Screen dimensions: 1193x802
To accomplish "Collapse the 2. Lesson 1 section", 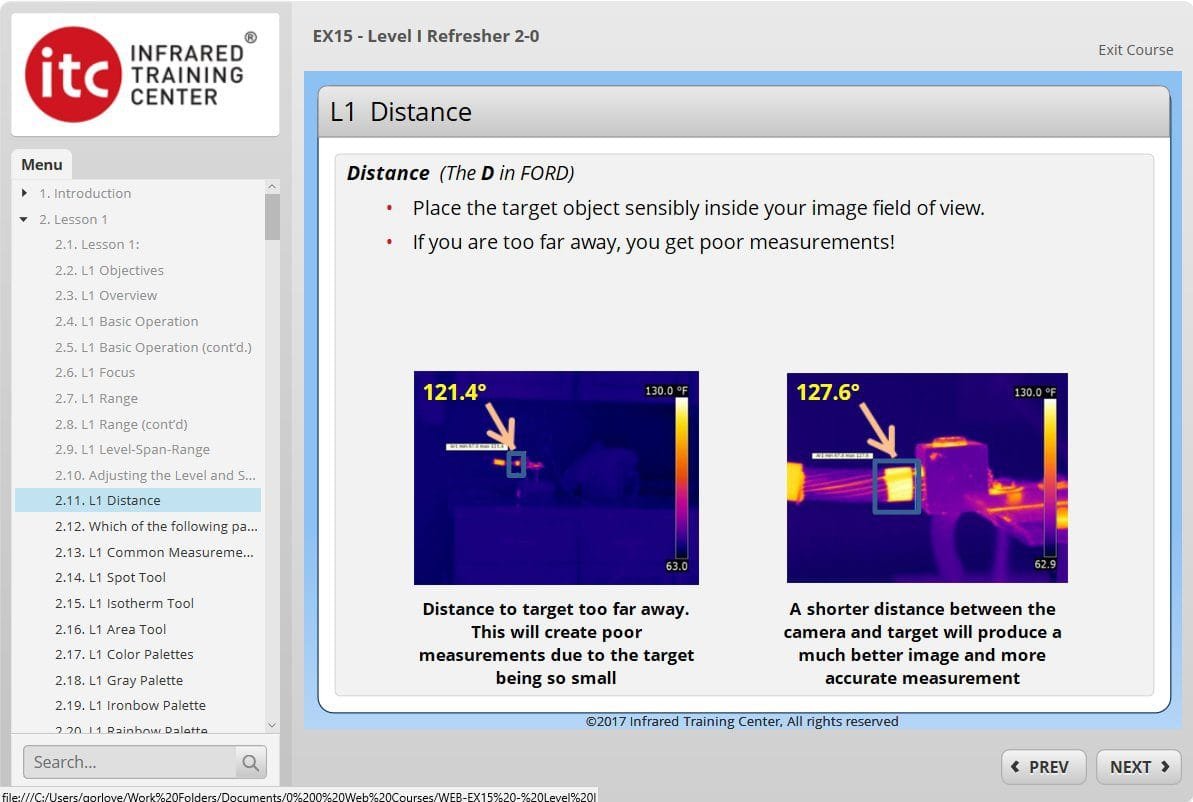I will [24, 219].
